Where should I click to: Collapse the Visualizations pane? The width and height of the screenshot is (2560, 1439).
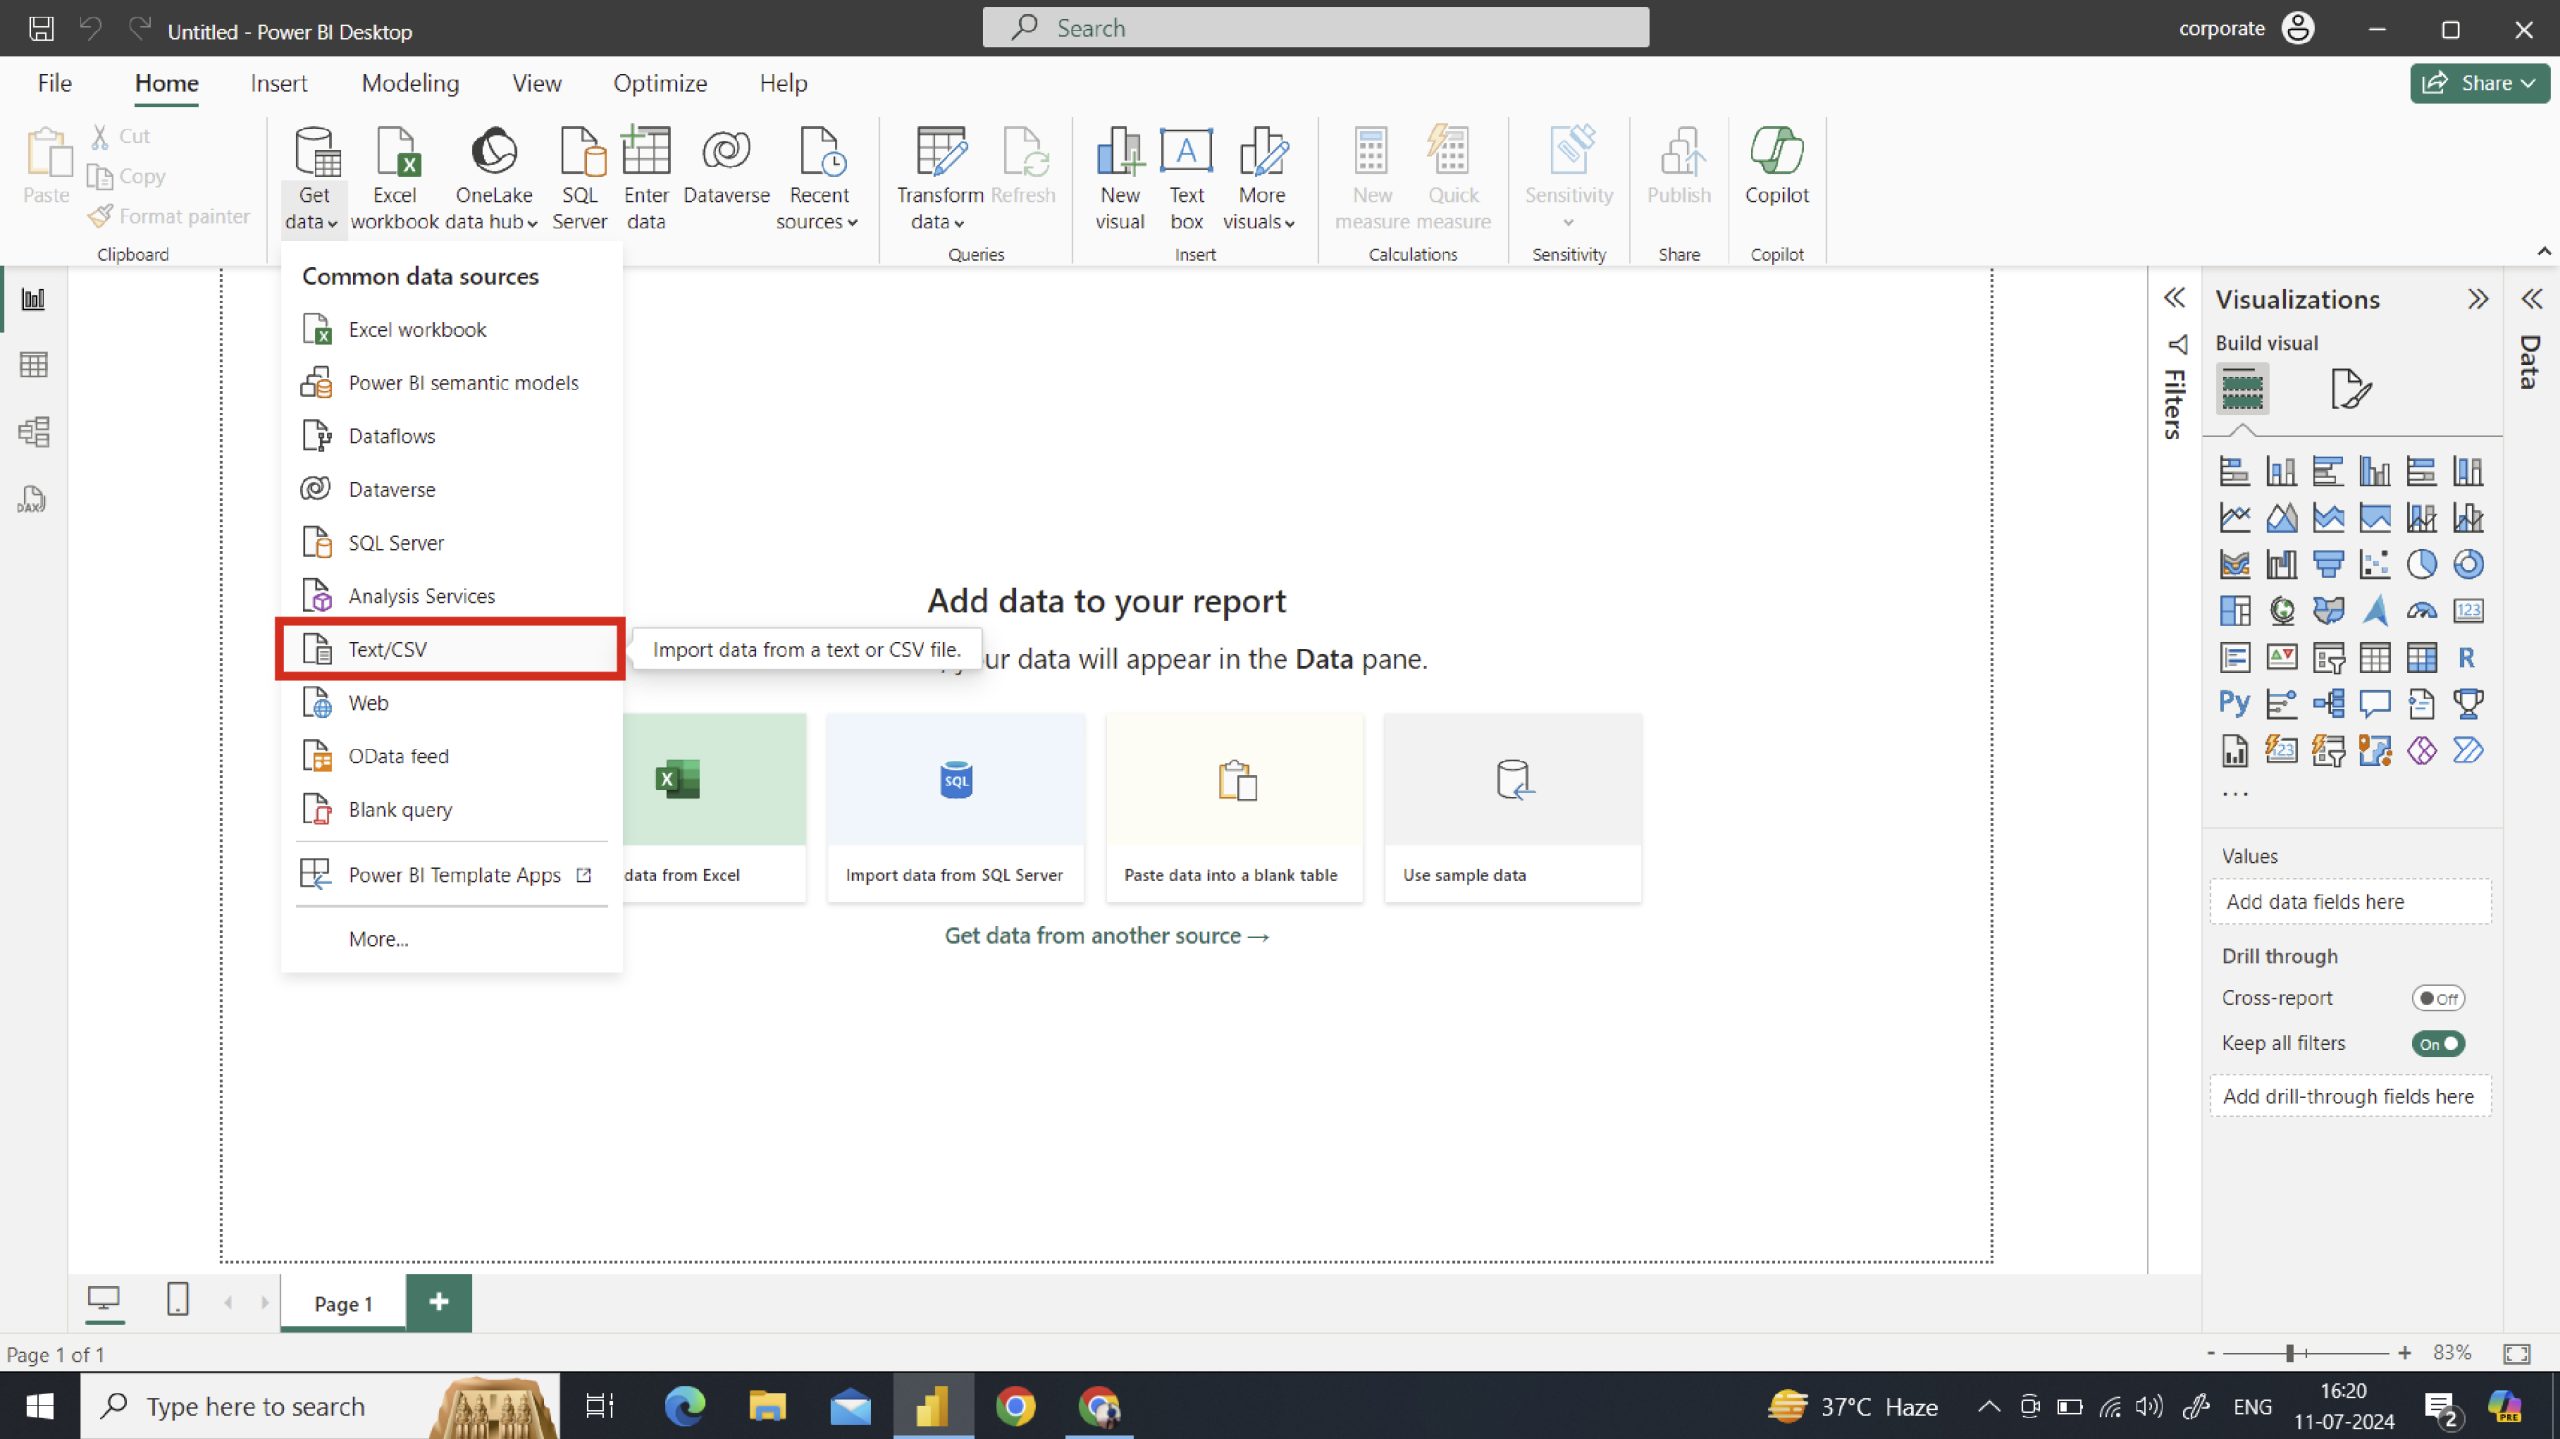[x=2477, y=299]
